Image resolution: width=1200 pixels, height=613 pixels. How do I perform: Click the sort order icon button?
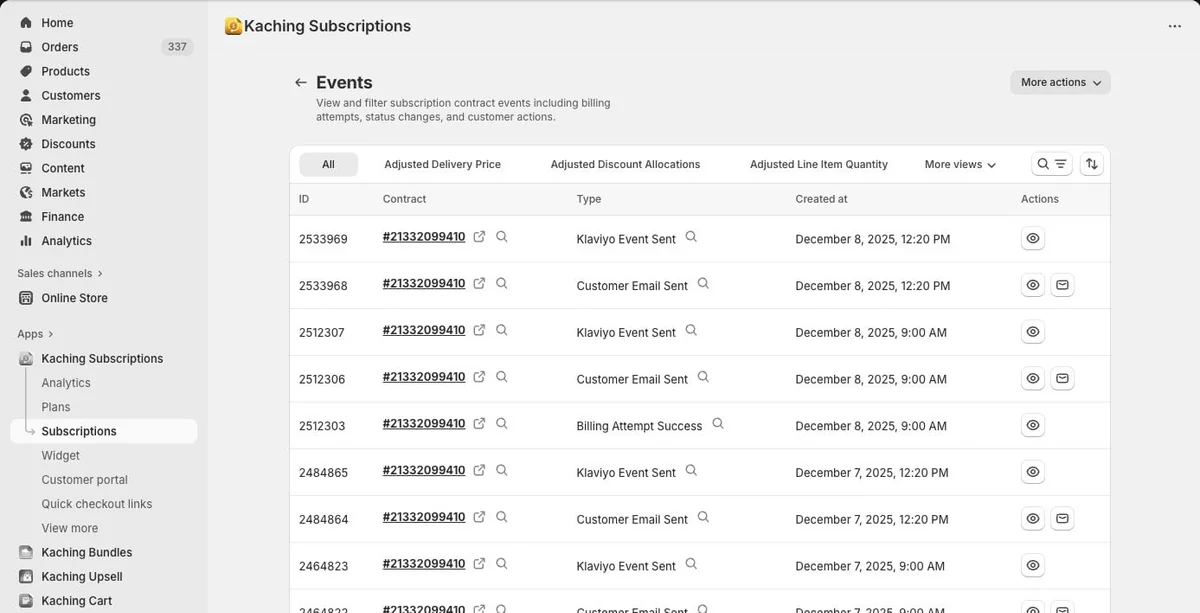[1091, 164]
